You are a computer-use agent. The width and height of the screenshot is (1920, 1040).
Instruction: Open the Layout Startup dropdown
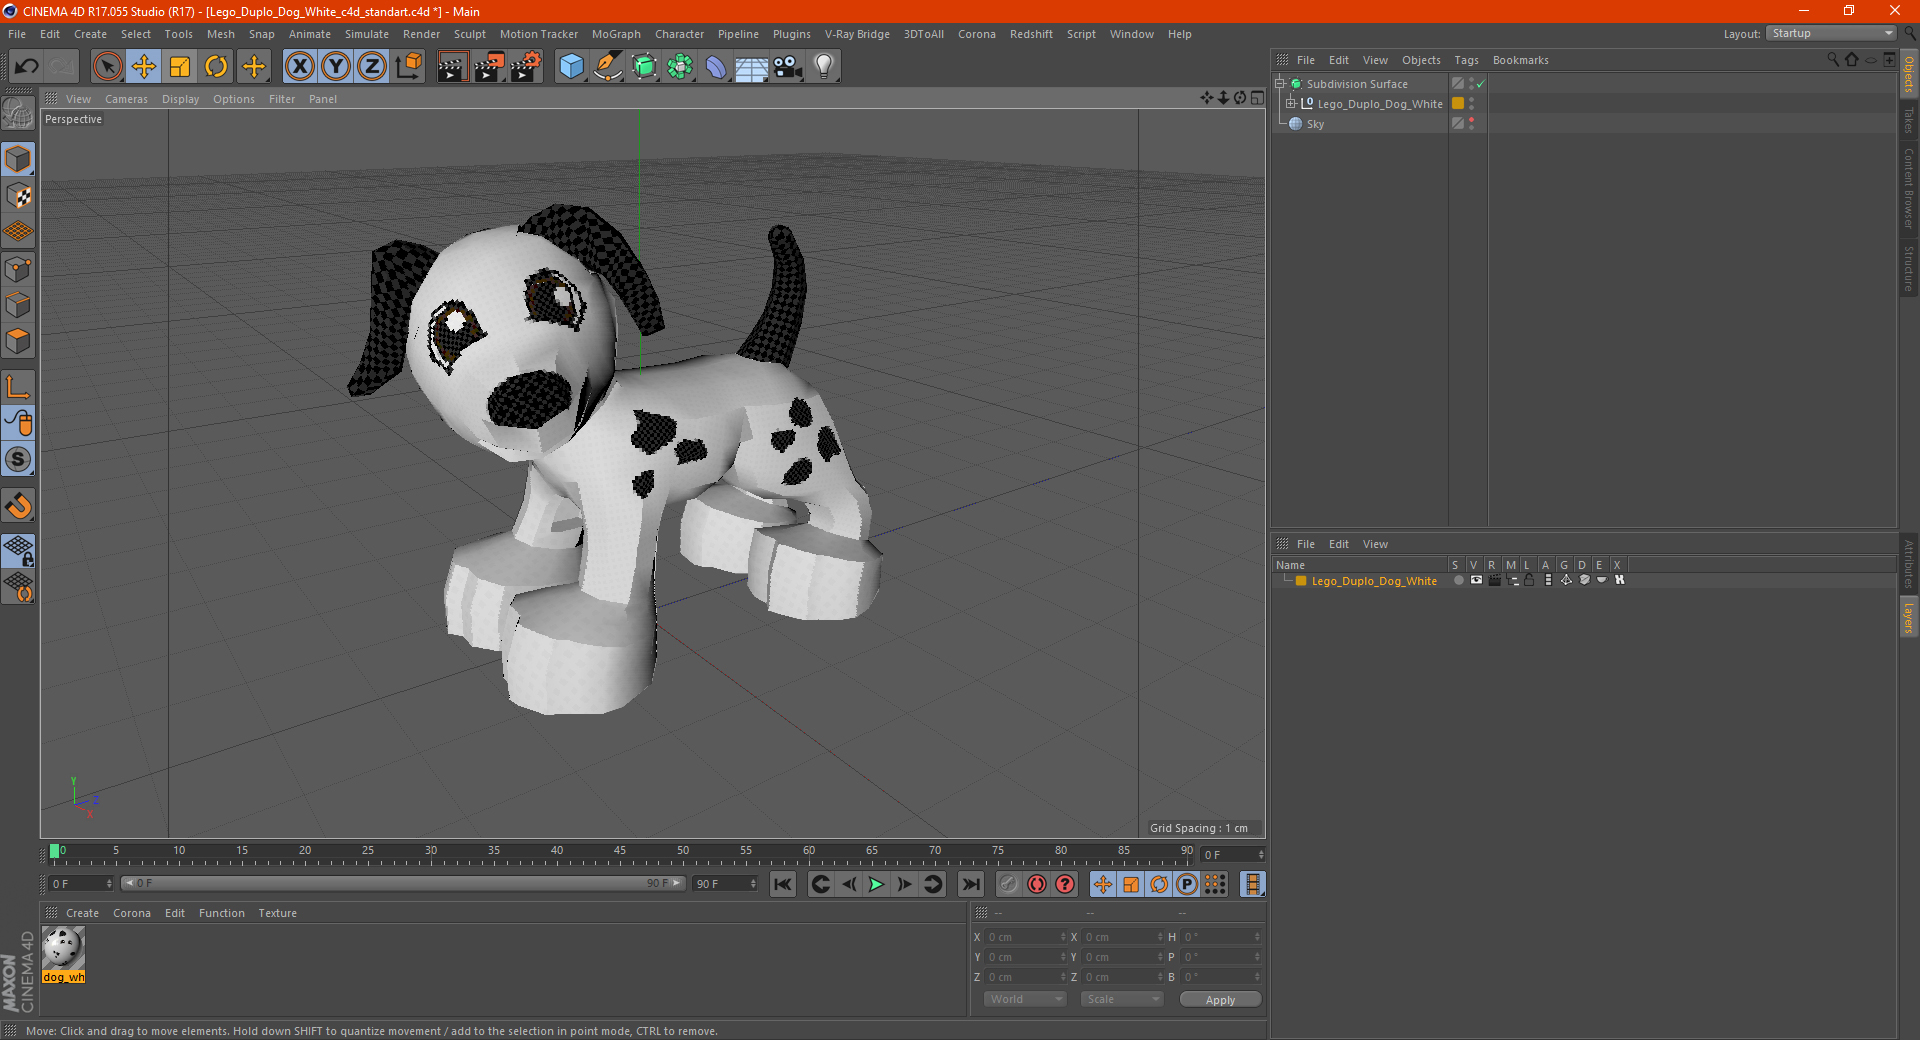(1832, 33)
